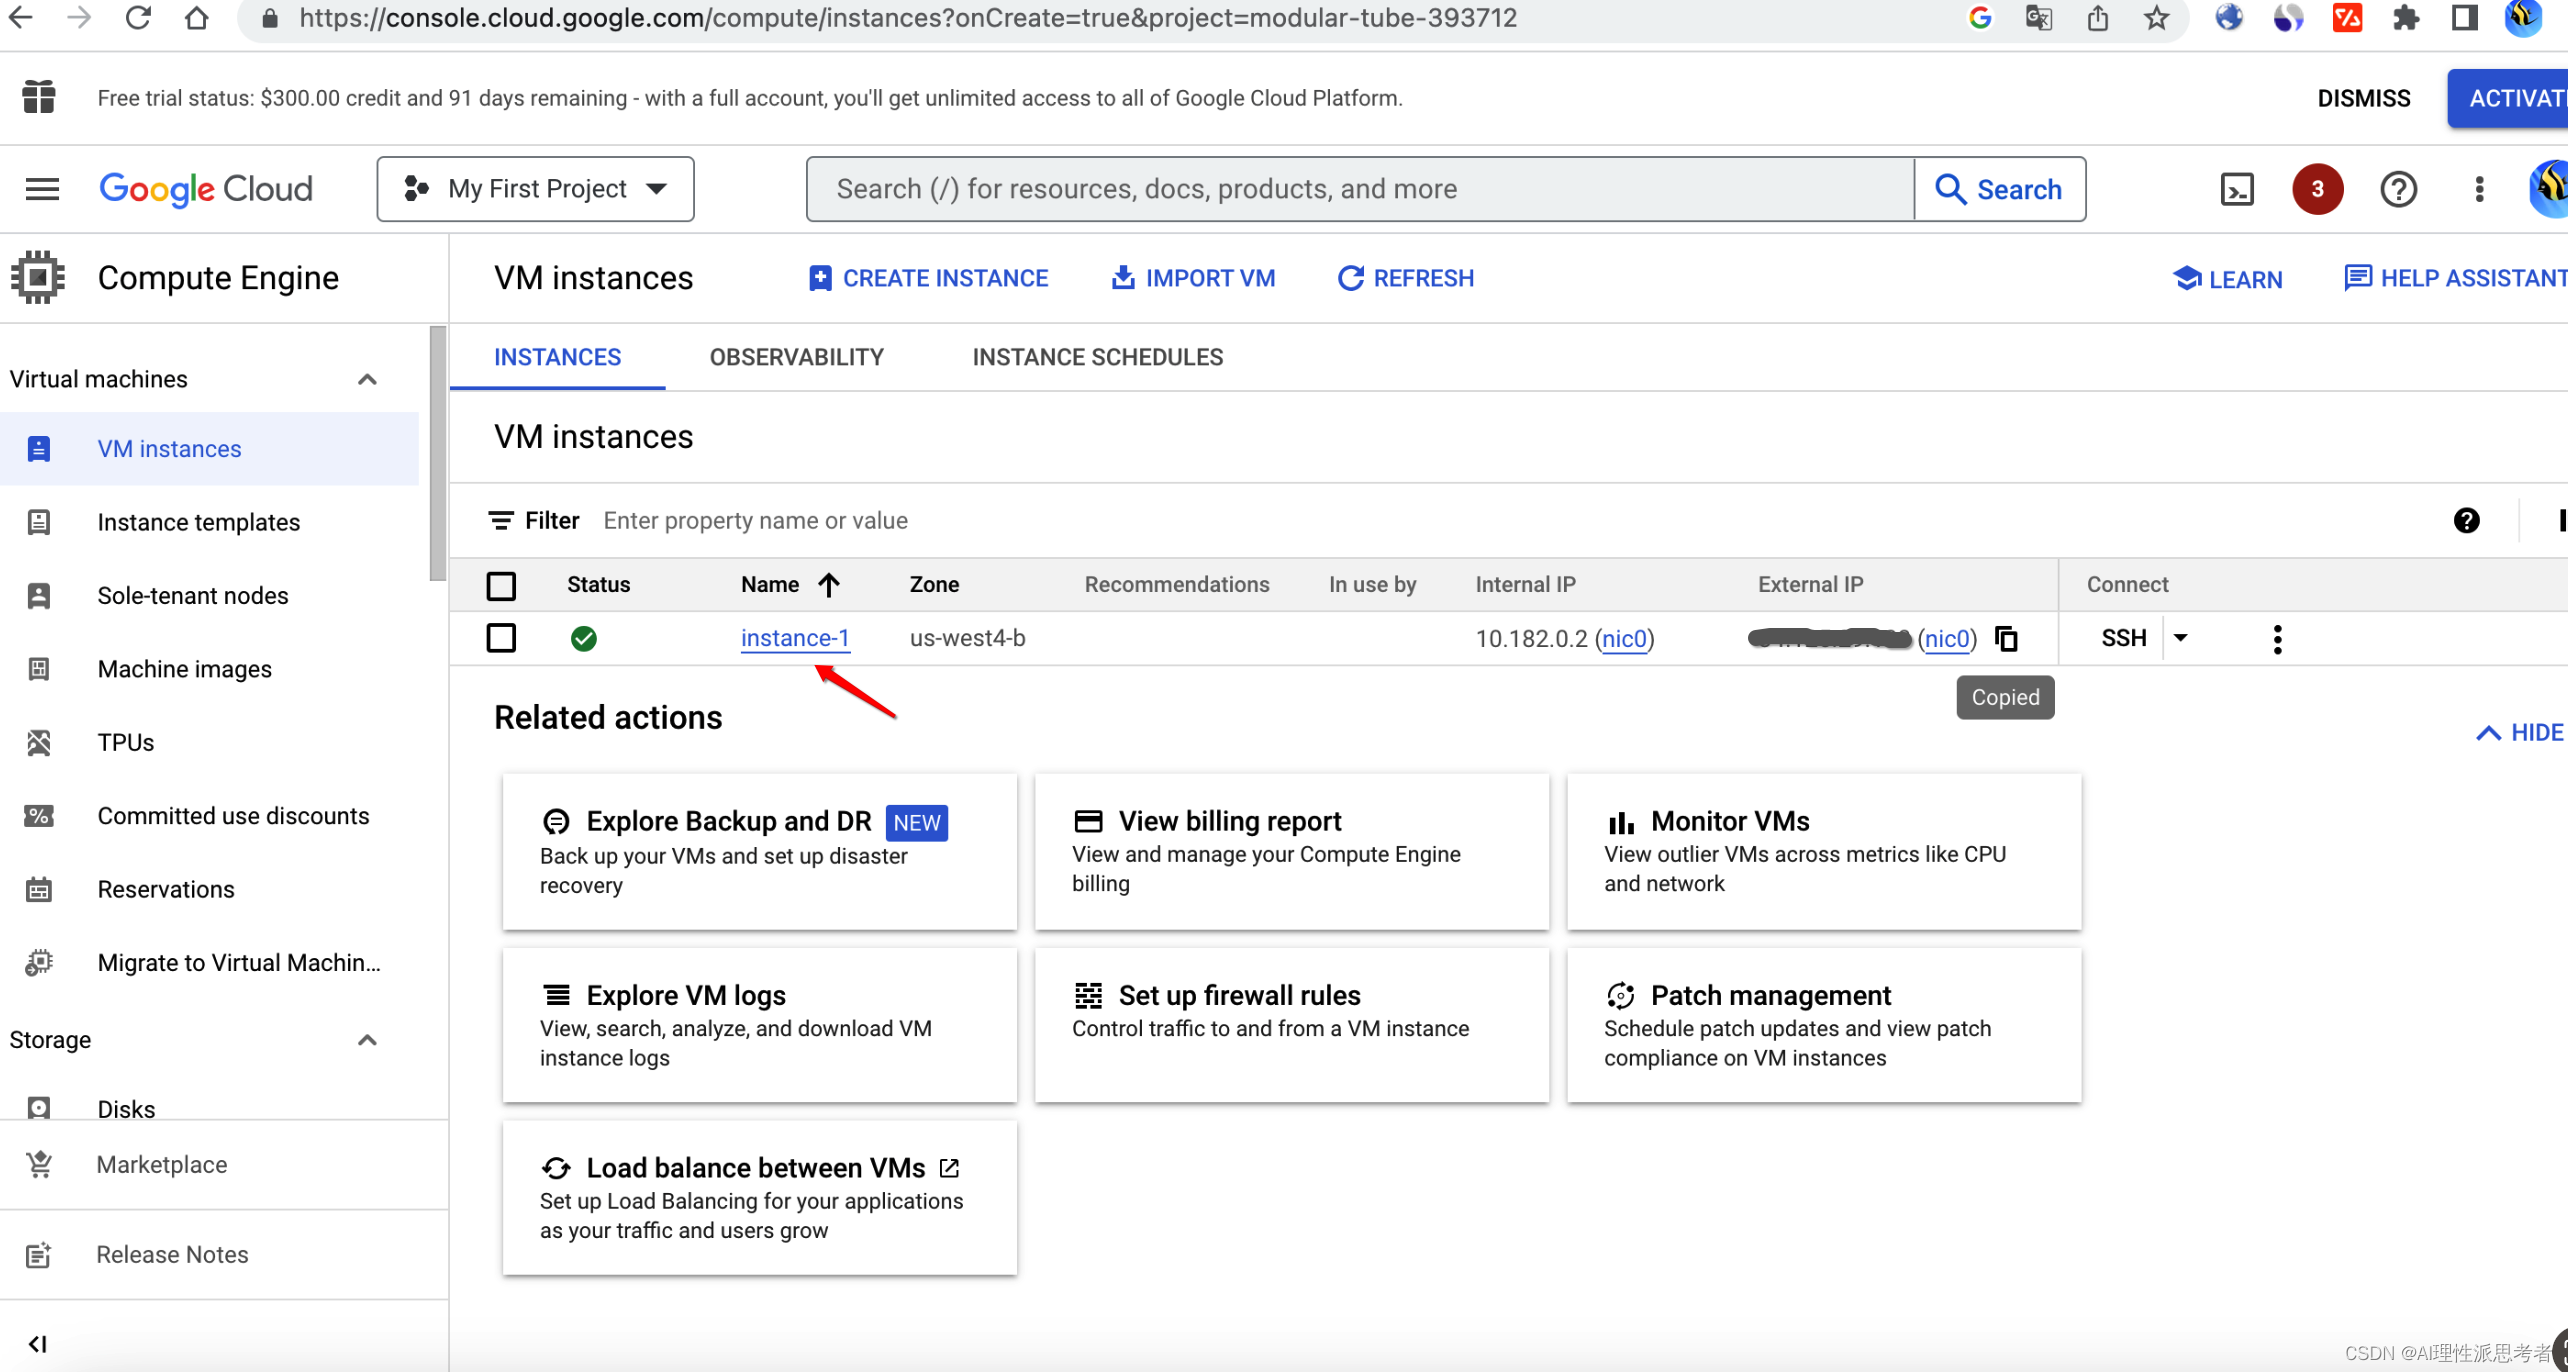Open the instance-1 link
This screenshot has height=1372, width=2568.
tap(795, 638)
